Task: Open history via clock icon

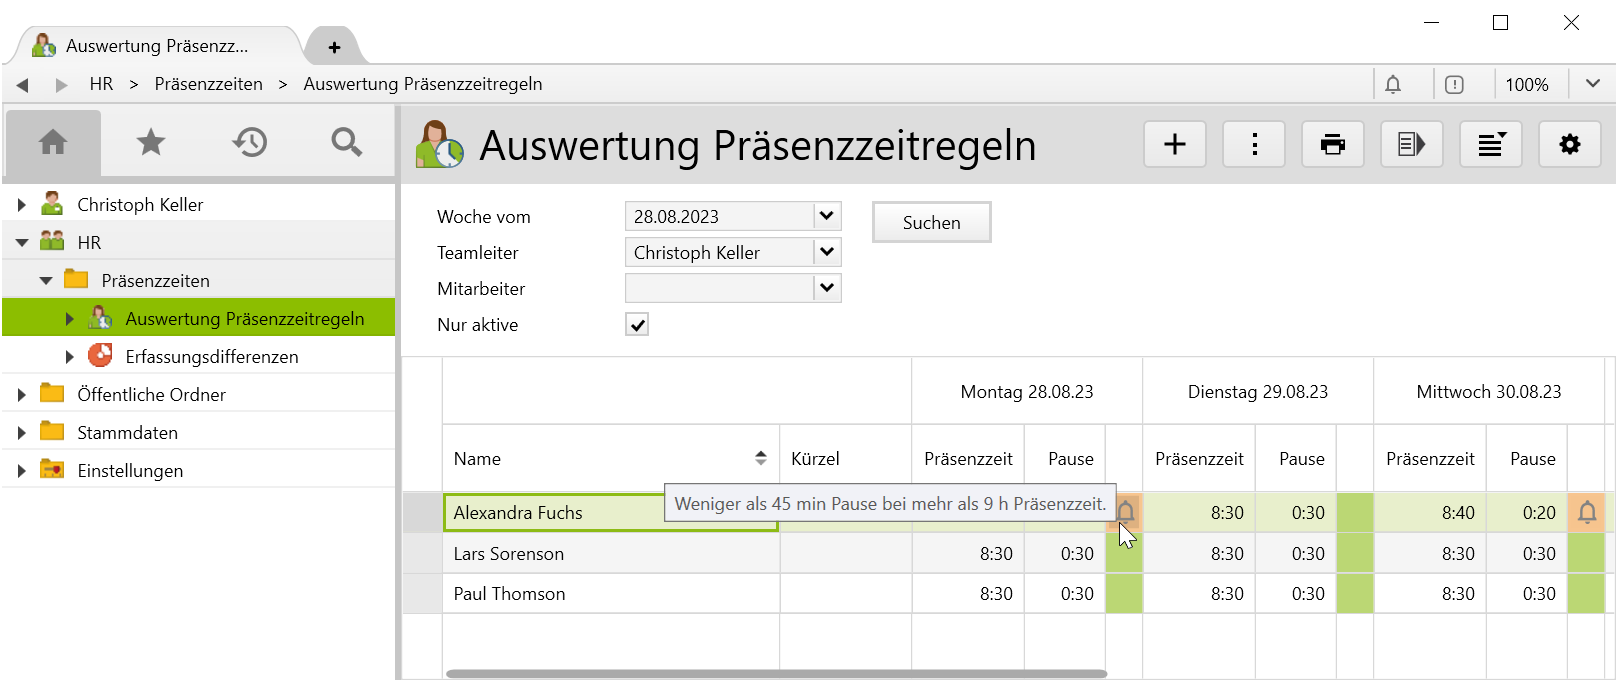Action: [x=249, y=143]
